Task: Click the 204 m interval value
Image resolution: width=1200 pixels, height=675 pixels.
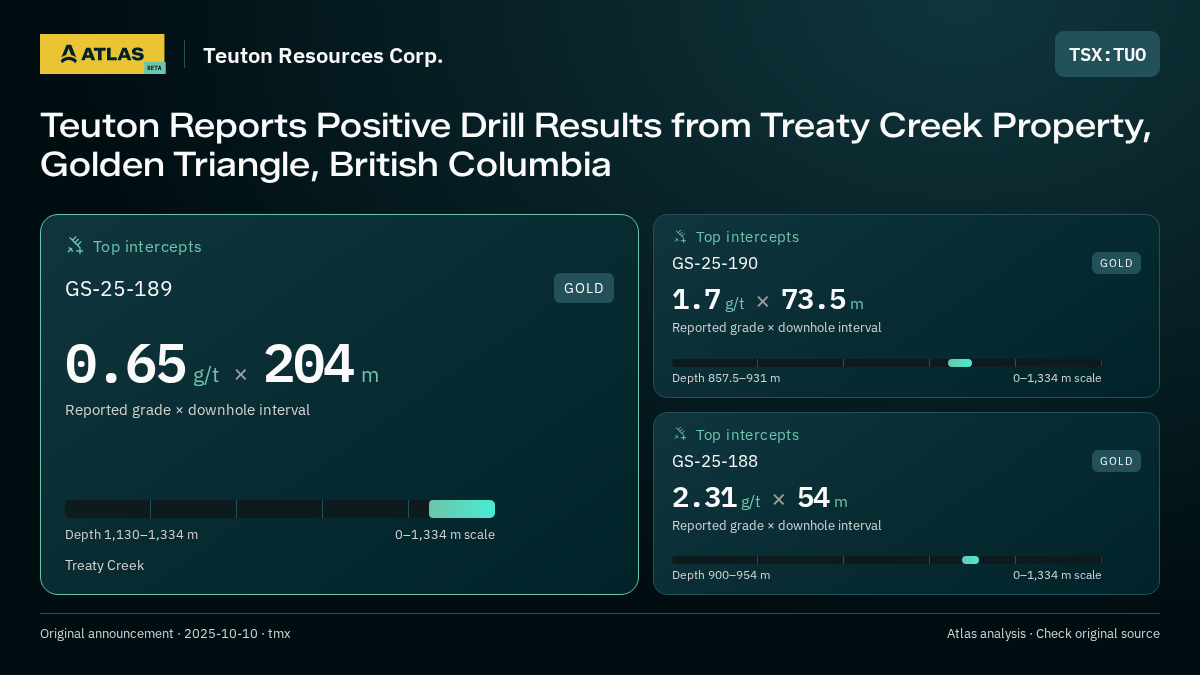Action: pos(321,366)
